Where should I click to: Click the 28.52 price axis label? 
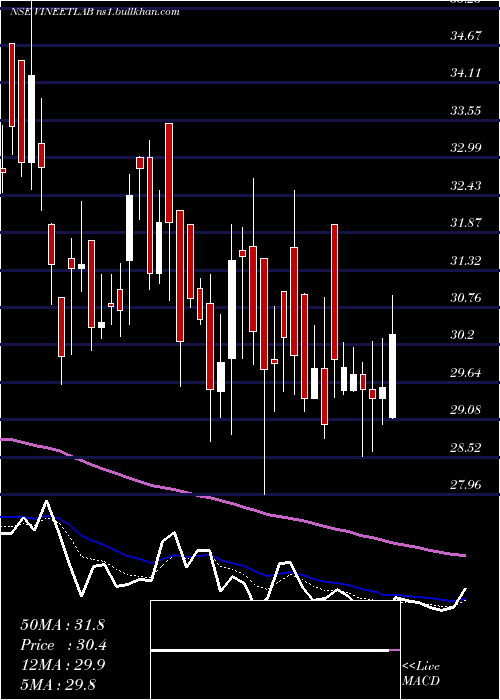(x=466, y=447)
